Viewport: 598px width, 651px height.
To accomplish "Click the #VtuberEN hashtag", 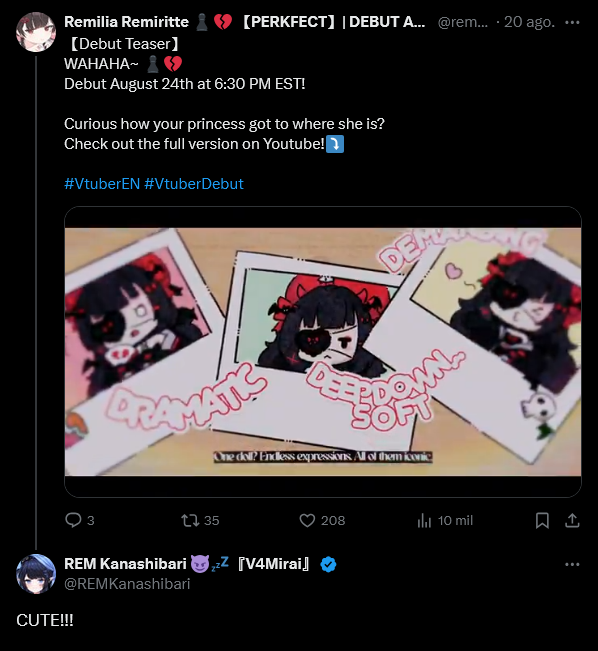I will pos(102,184).
